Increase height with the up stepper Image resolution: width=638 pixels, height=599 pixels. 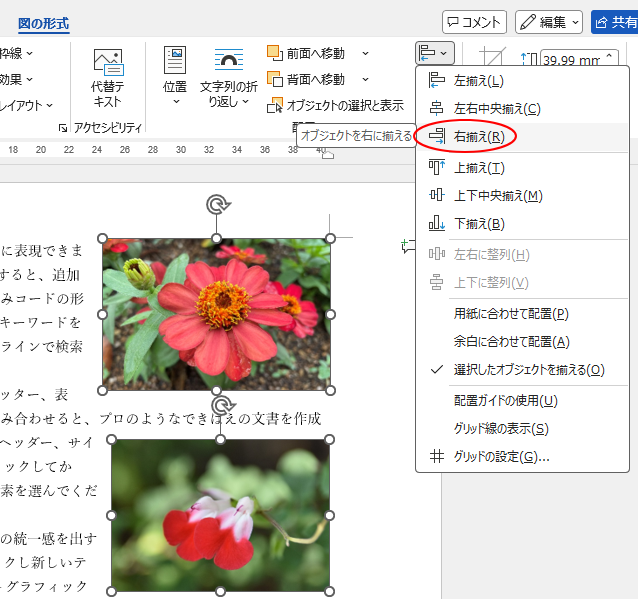click(x=609, y=55)
